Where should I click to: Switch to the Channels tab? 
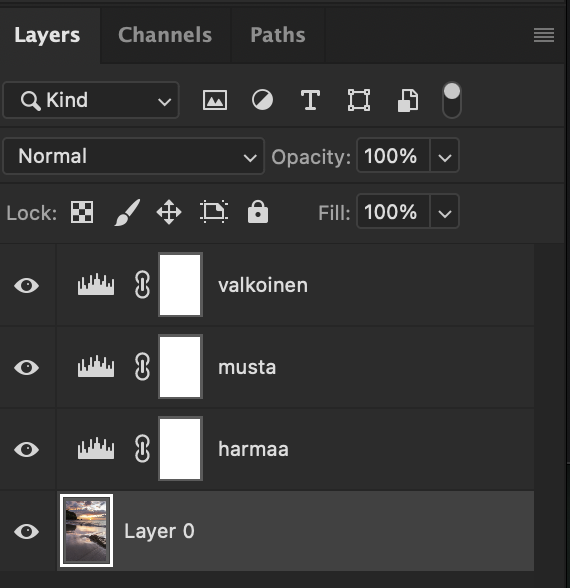coord(165,35)
